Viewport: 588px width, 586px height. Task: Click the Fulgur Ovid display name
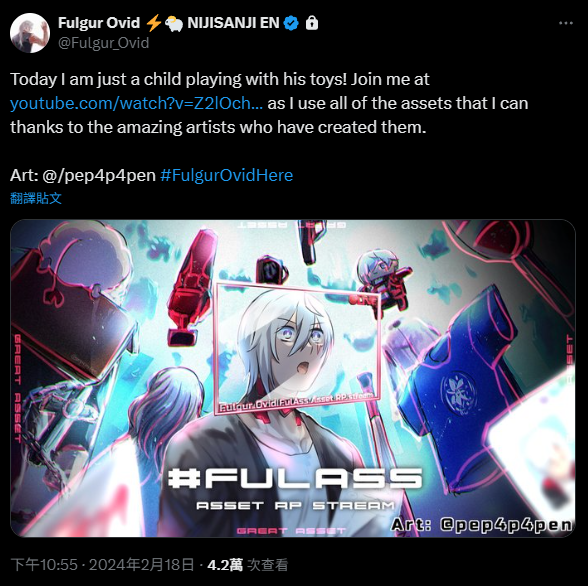tap(99, 23)
